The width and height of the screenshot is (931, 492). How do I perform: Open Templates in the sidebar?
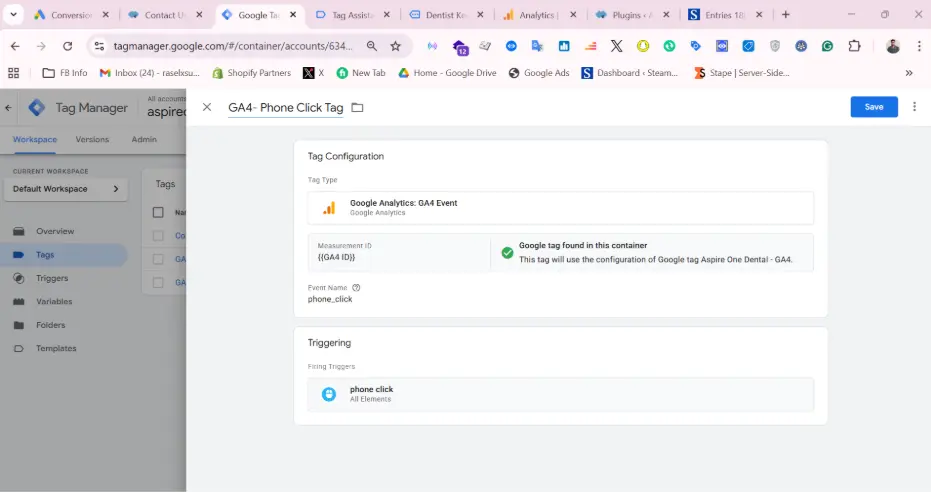(56, 348)
